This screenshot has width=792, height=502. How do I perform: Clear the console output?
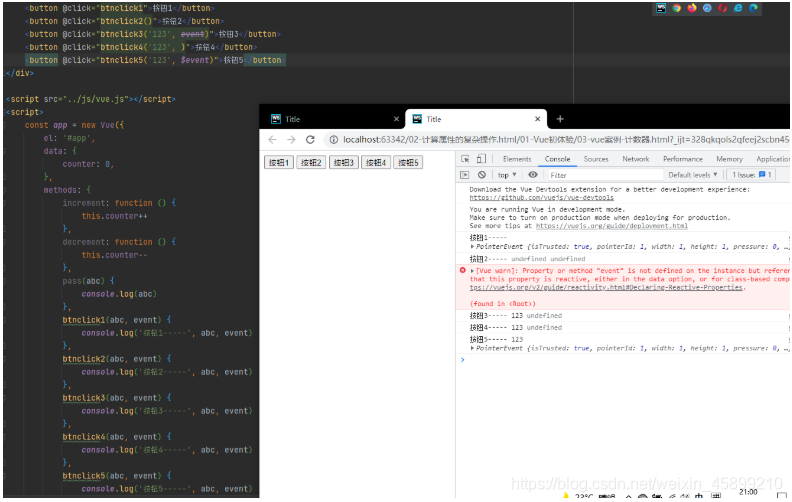[x=481, y=175]
